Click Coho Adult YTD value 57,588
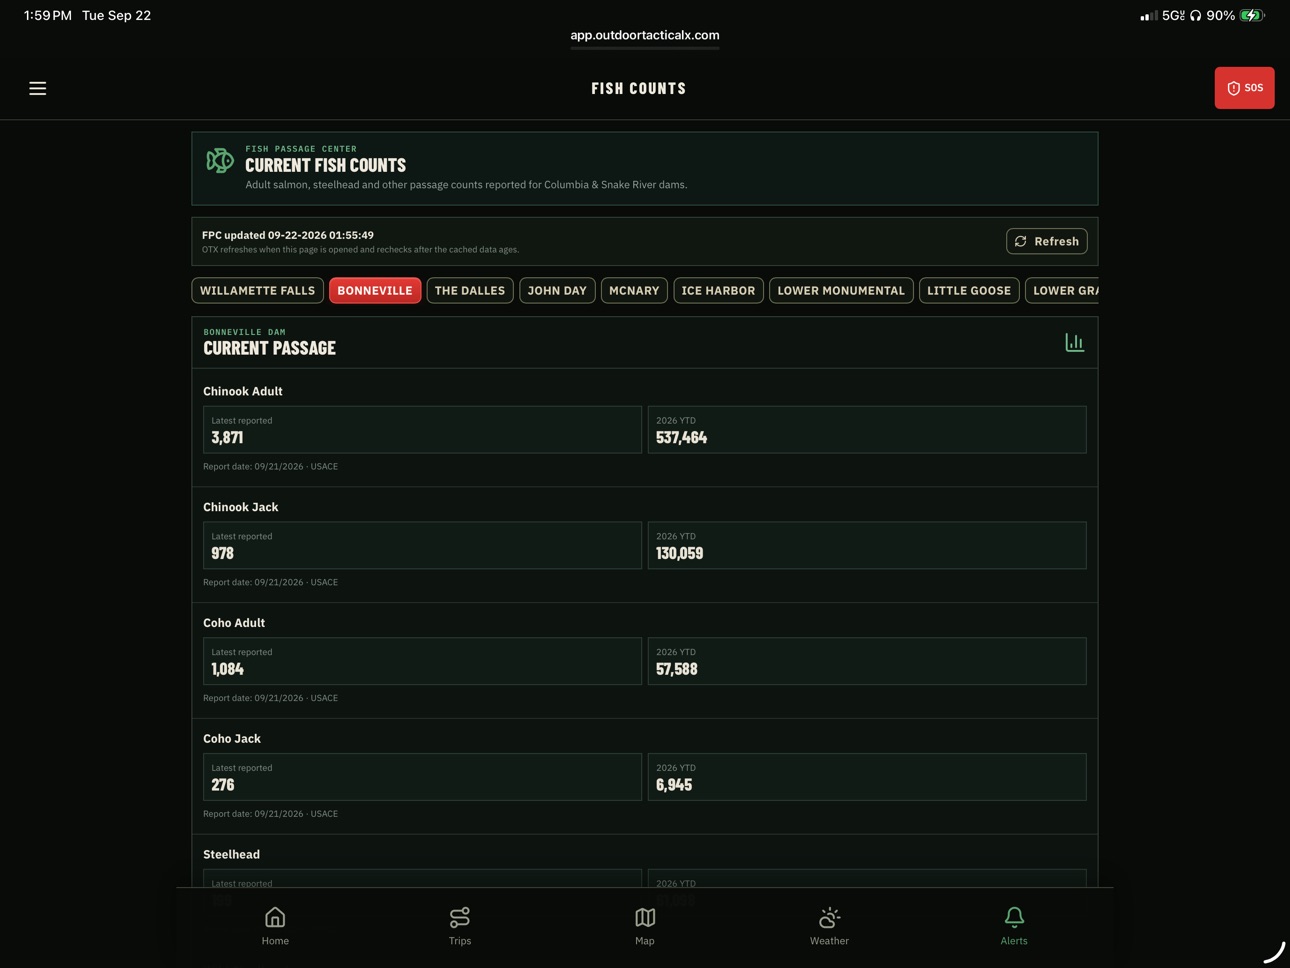Image resolution: width=1290 pixels, height=968 pixels. (x=677, y=669)
